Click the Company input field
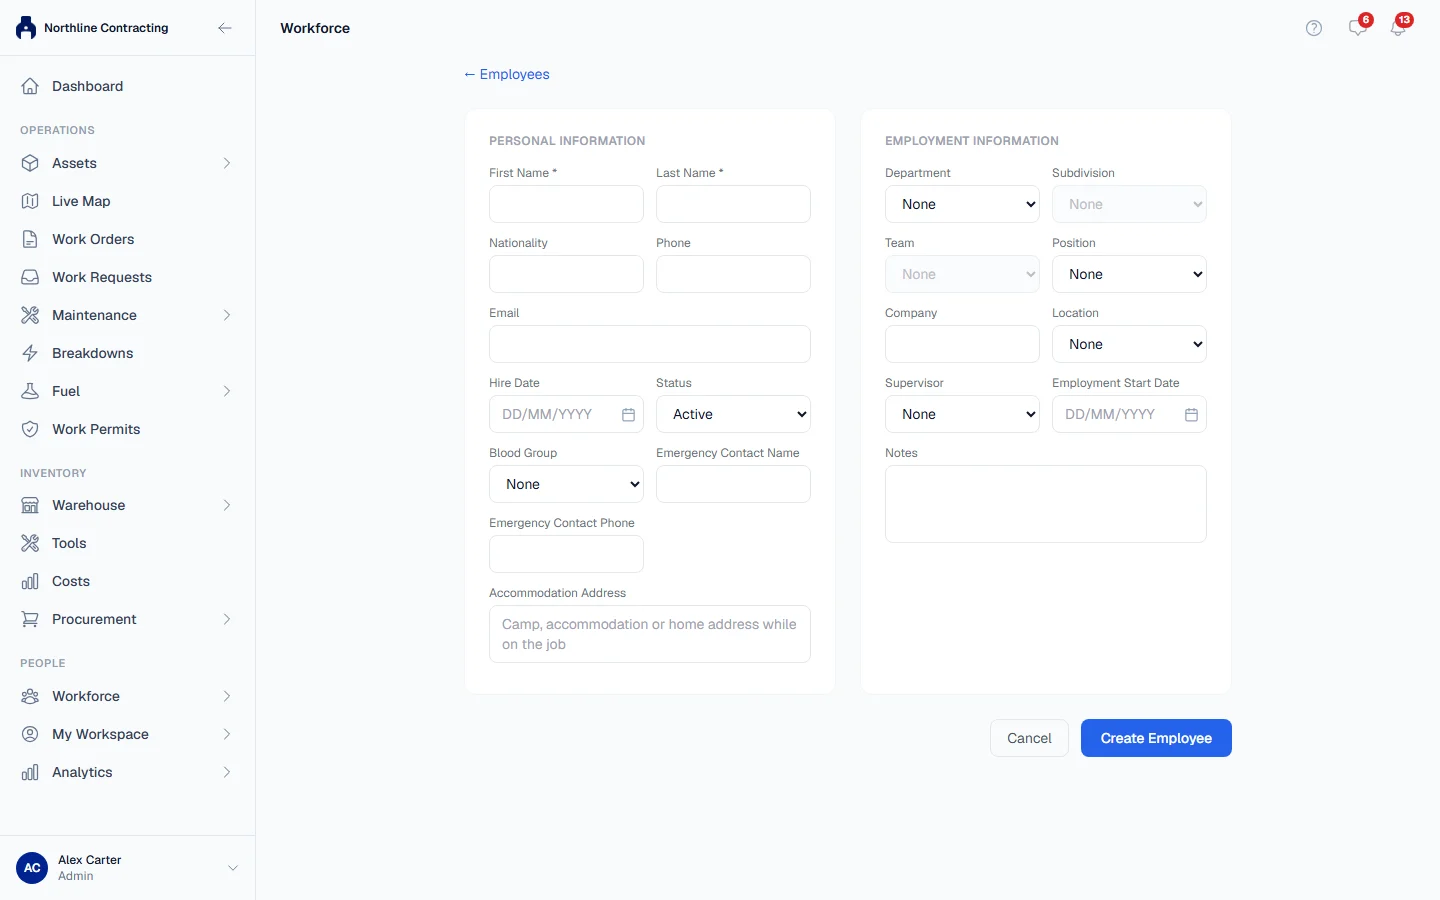Screen dimensions: 1440x900 962,344
